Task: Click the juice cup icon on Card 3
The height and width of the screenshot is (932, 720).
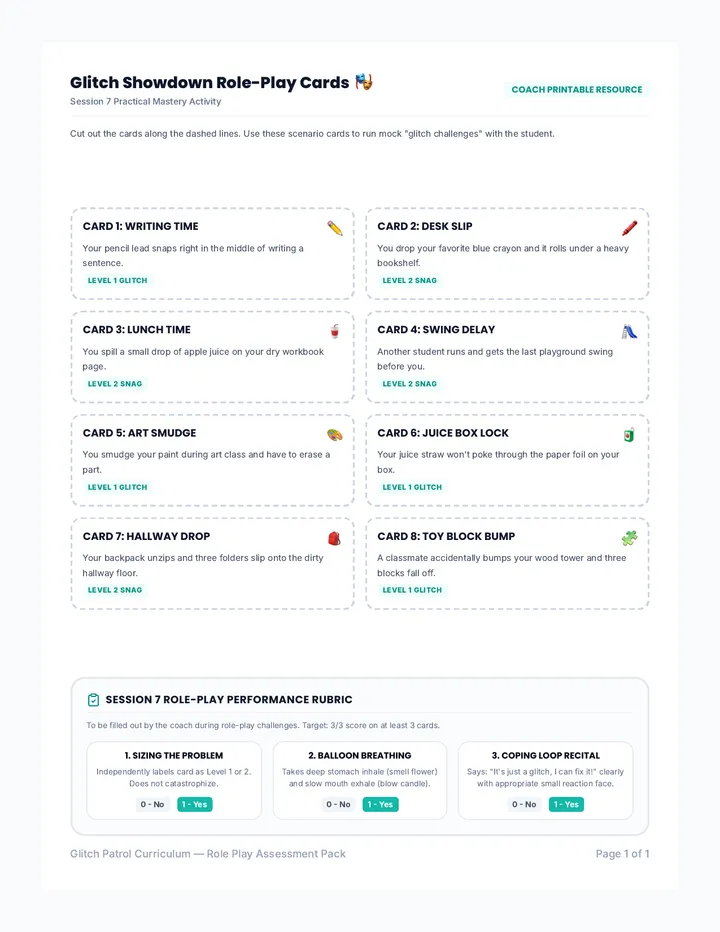Action: 335,332
